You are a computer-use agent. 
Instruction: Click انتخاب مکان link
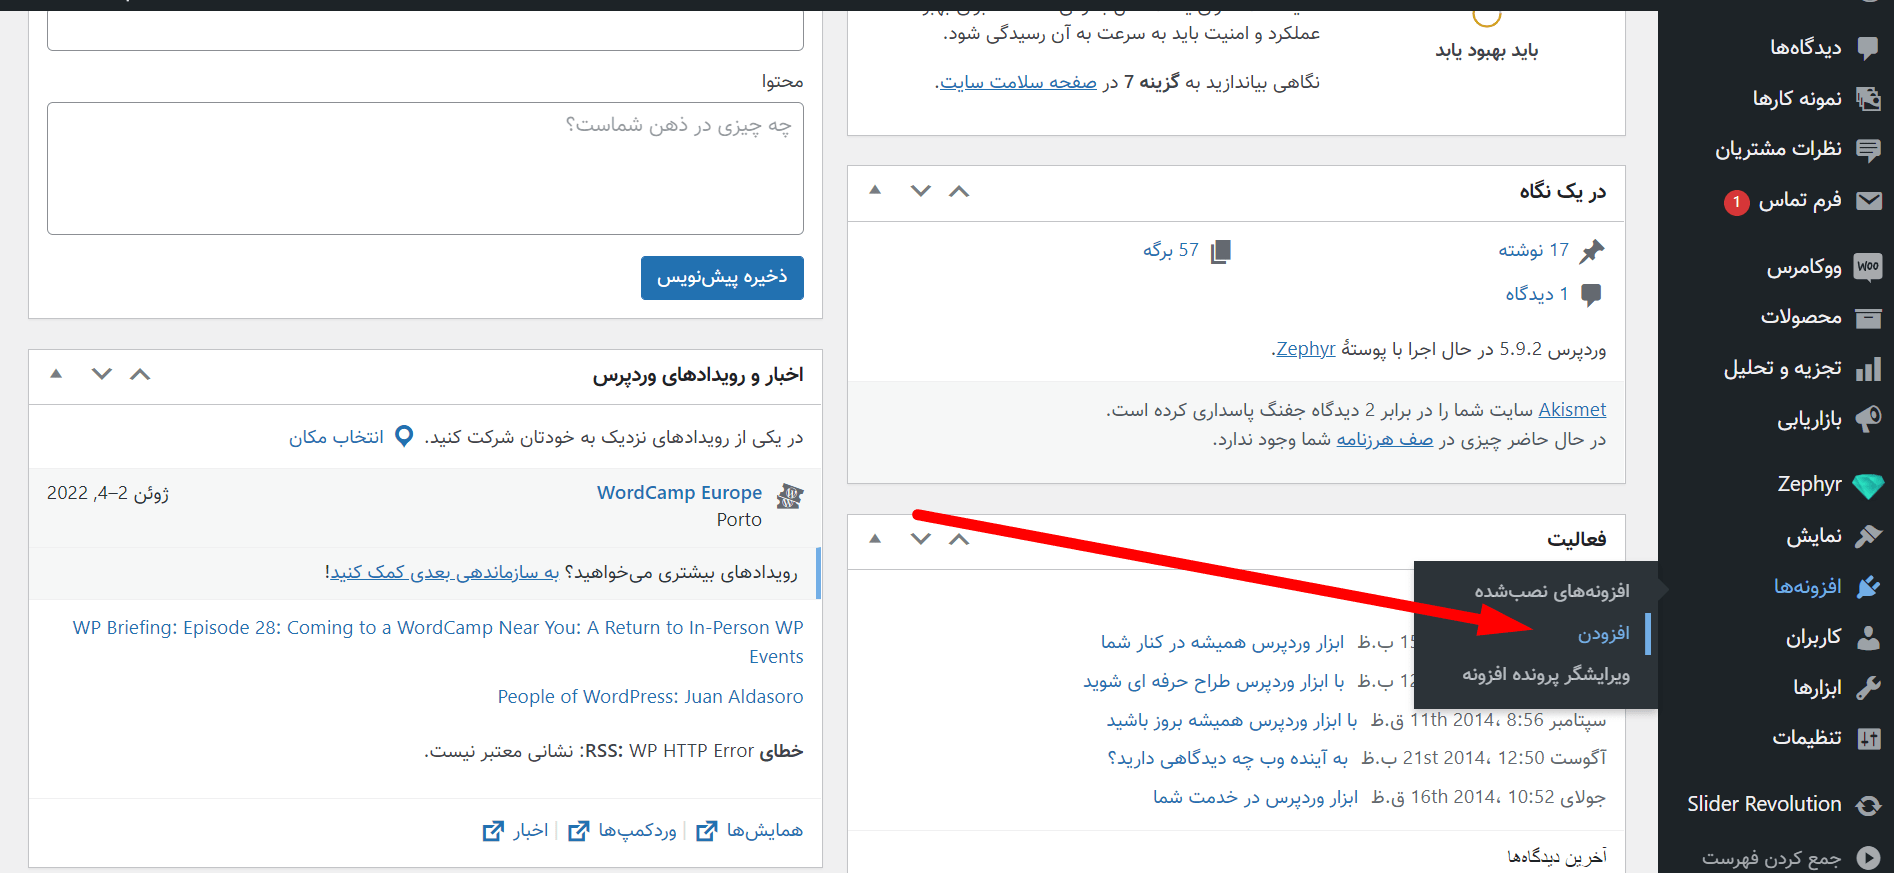[336, 437]
